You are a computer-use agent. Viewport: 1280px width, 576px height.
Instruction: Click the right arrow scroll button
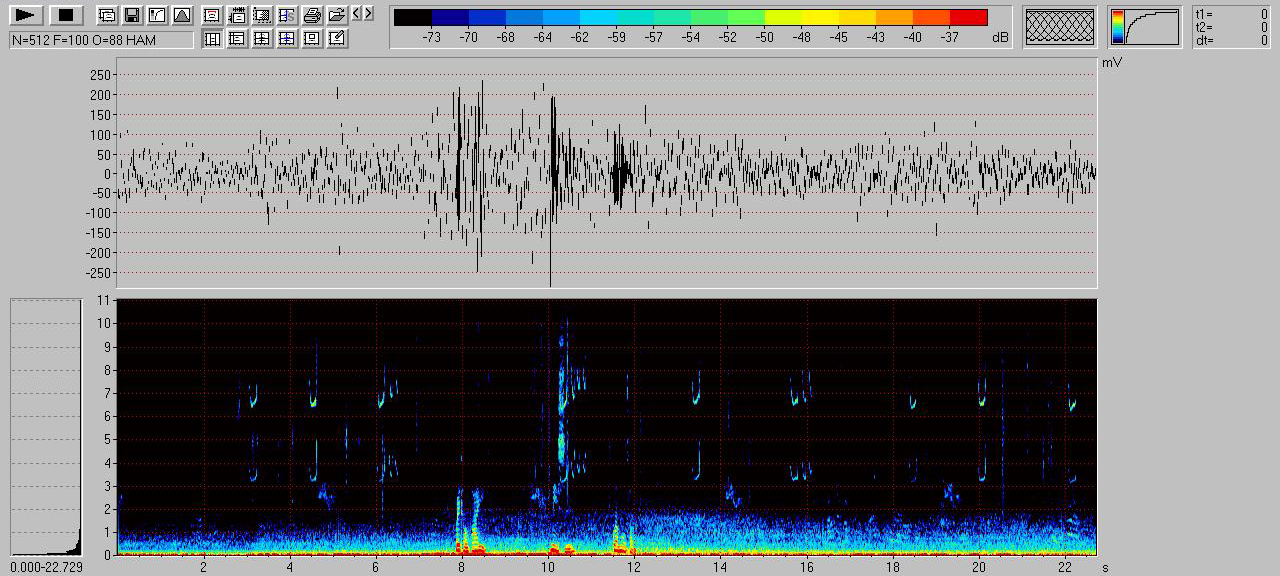point(369,13)
